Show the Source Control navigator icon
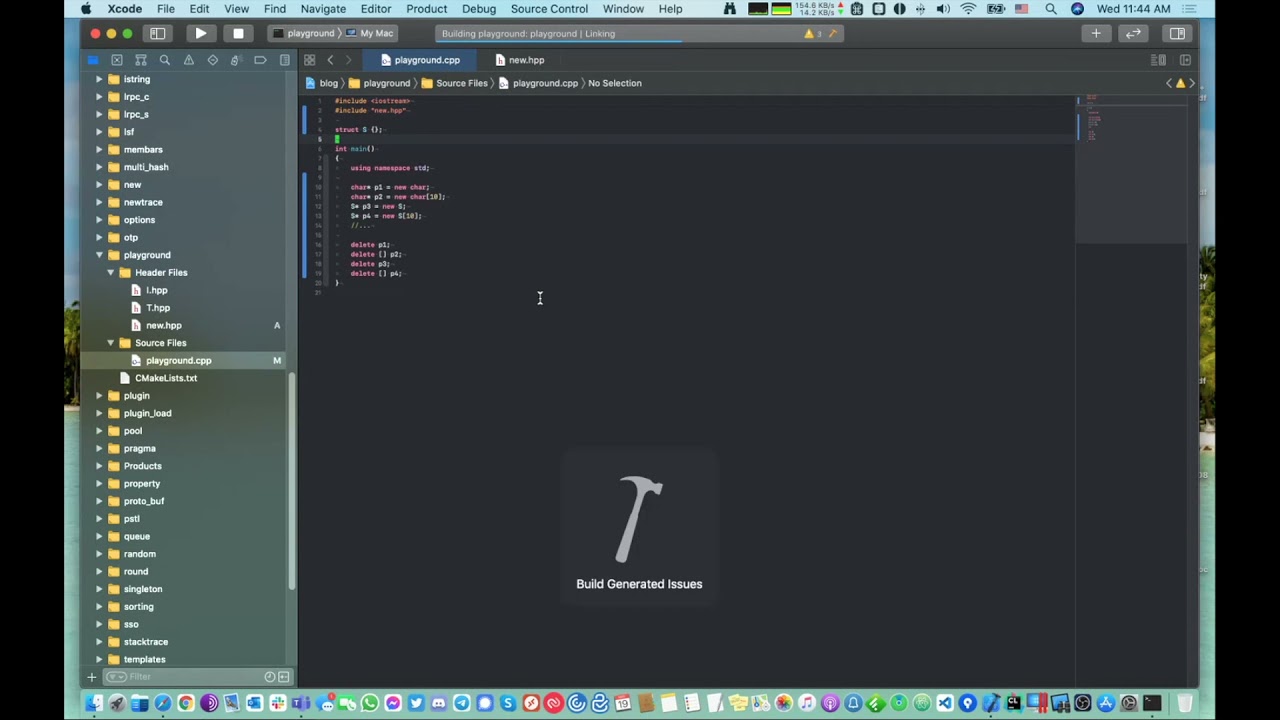 [117, 60]
